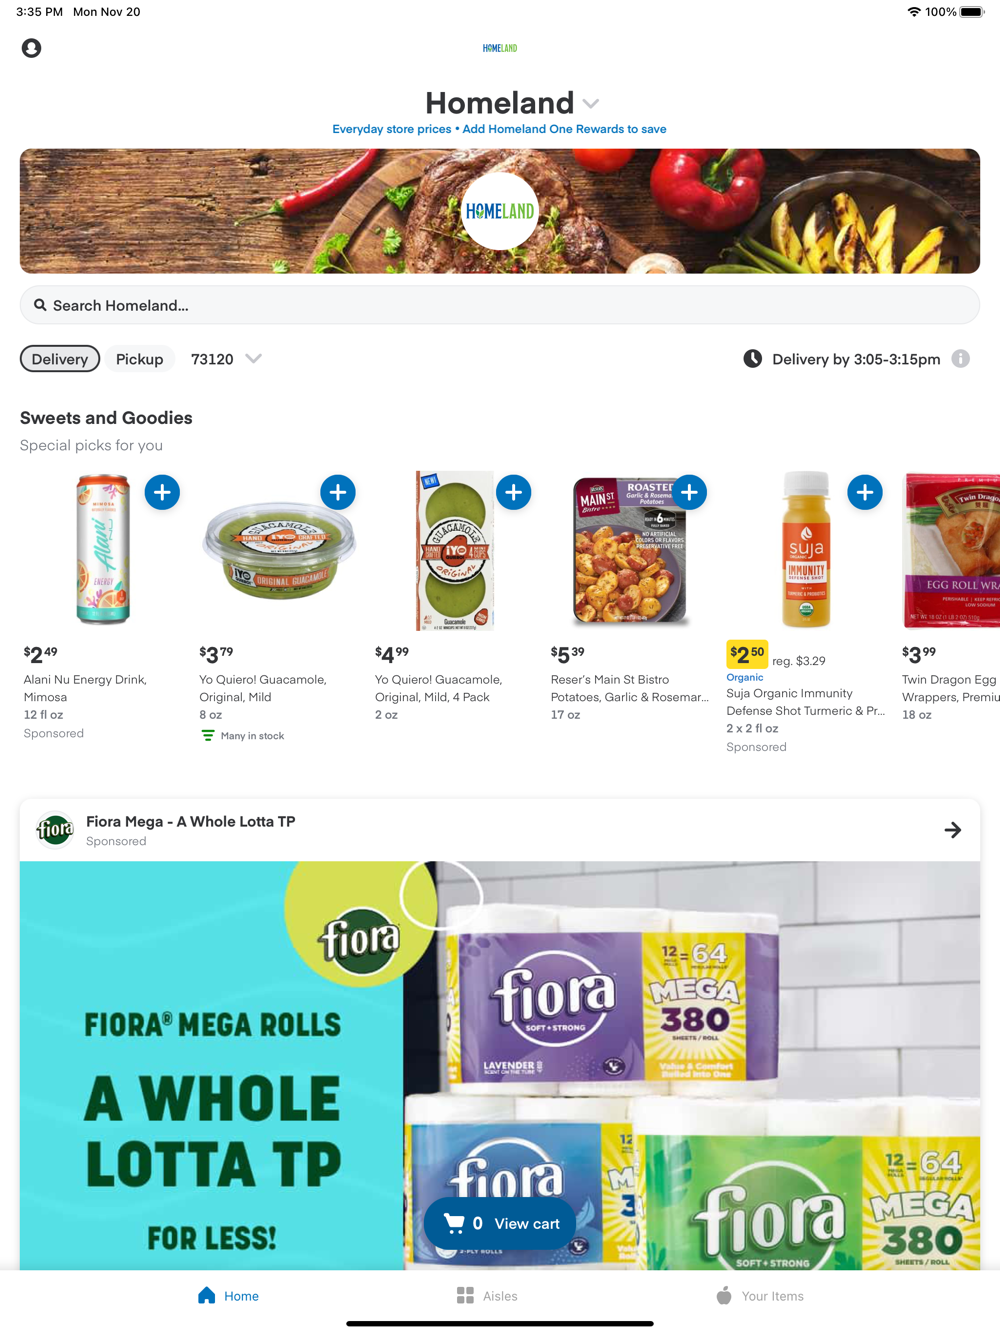
Task: Open Fiora Mega sponsored arrow
Action: (953, 830)
